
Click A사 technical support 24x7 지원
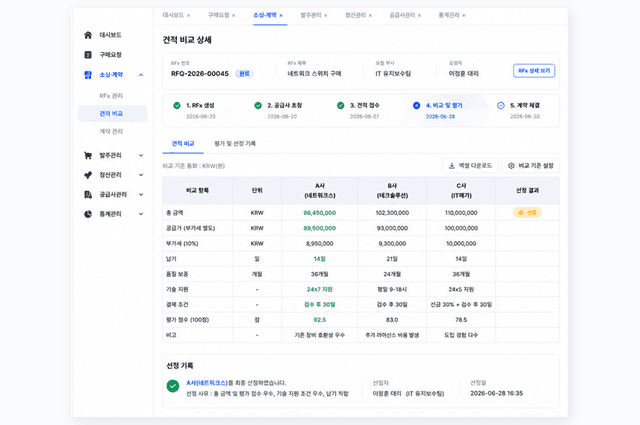pos(320,289)
